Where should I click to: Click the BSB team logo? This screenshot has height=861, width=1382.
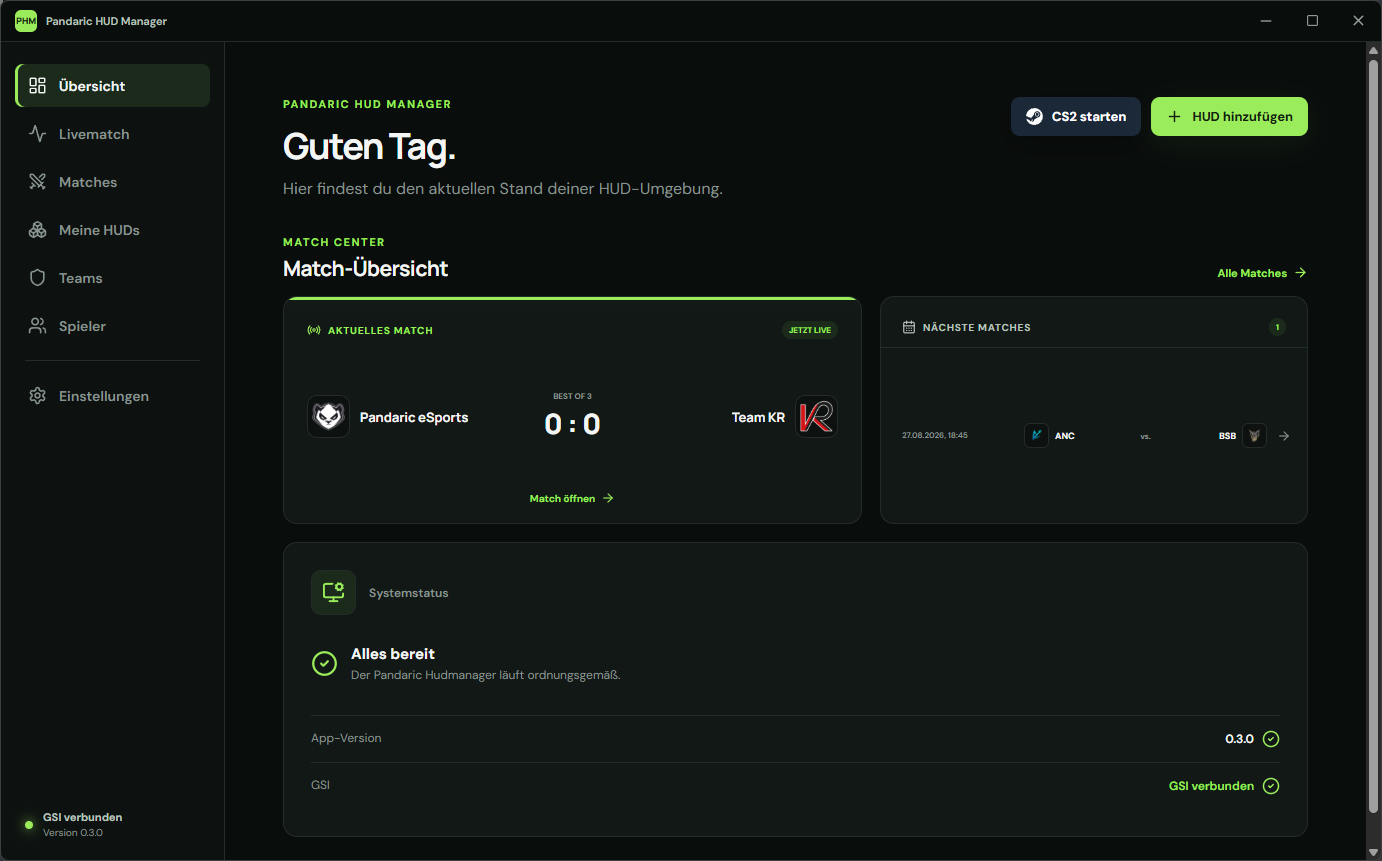coord(1254,435)
